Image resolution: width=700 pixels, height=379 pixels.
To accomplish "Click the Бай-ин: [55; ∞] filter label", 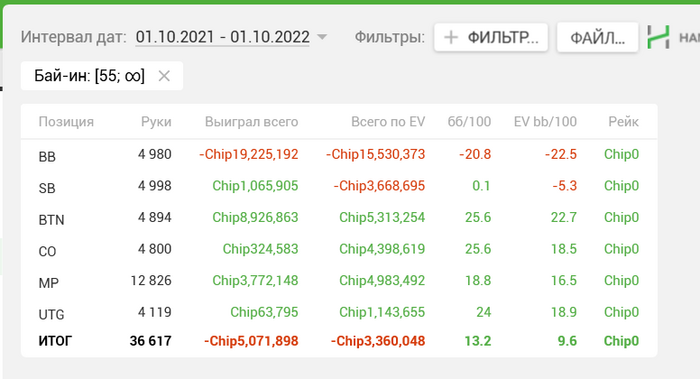I will (x=89, y=76).
